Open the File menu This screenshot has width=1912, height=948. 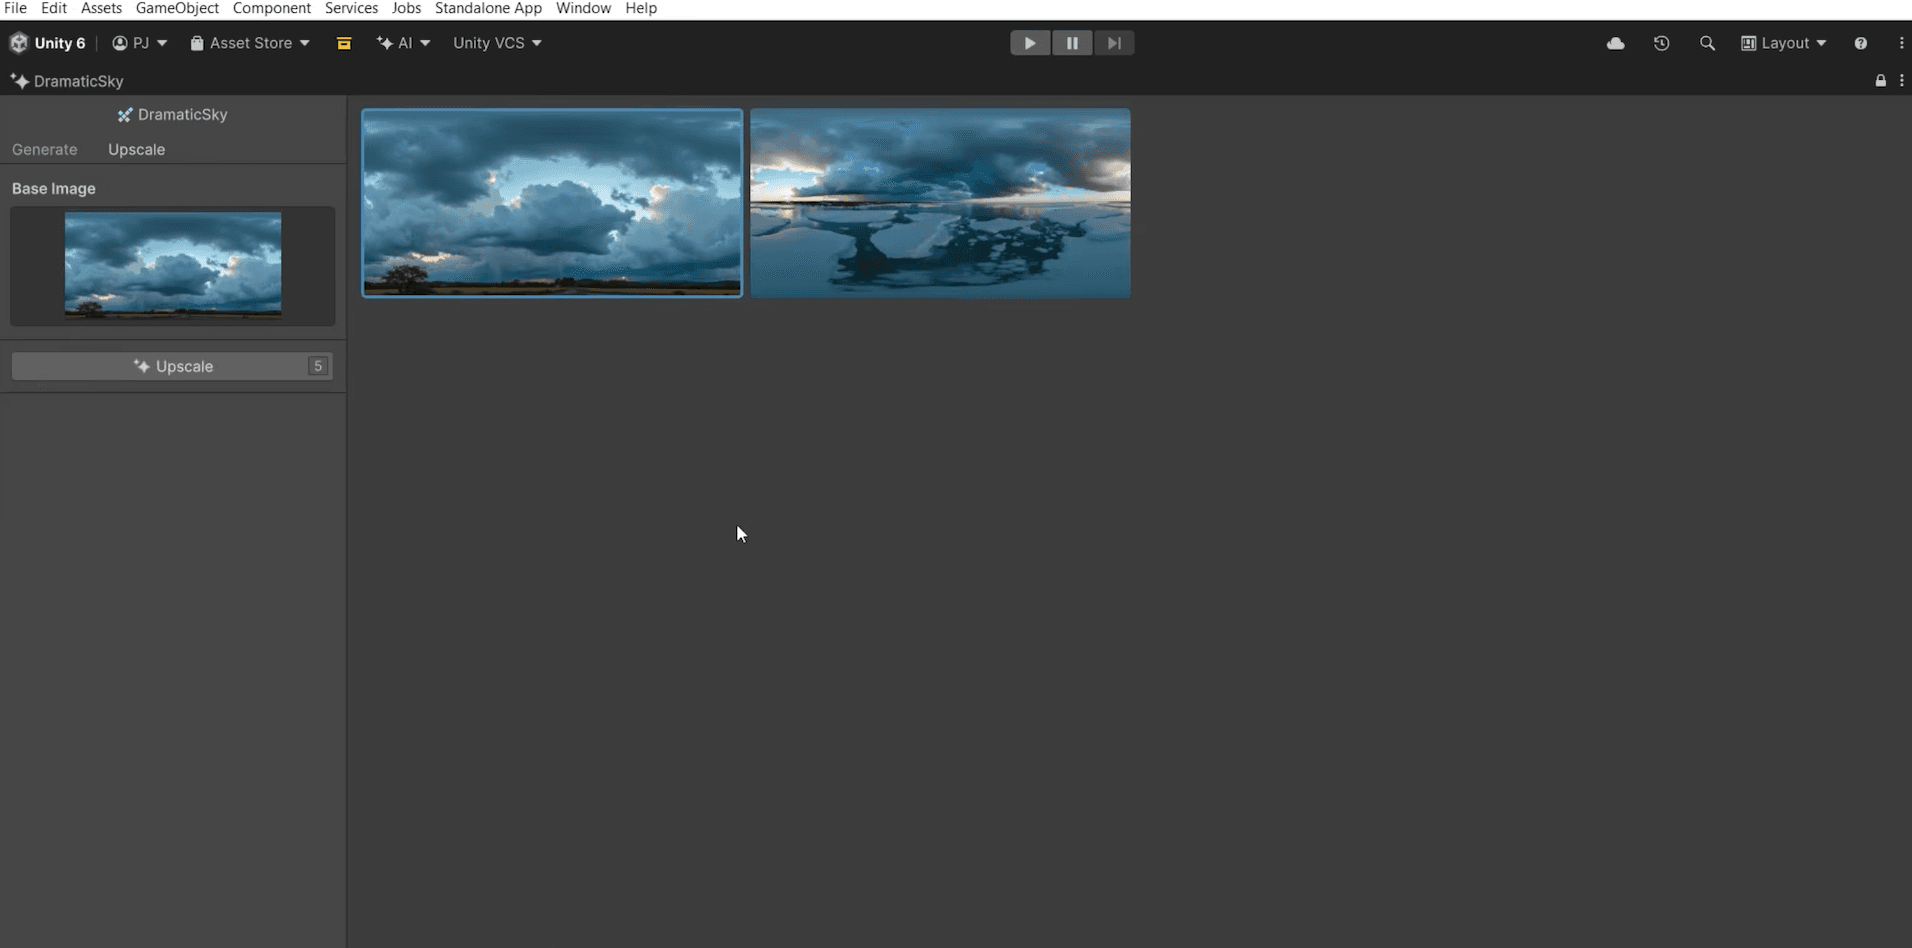[15, 9]
